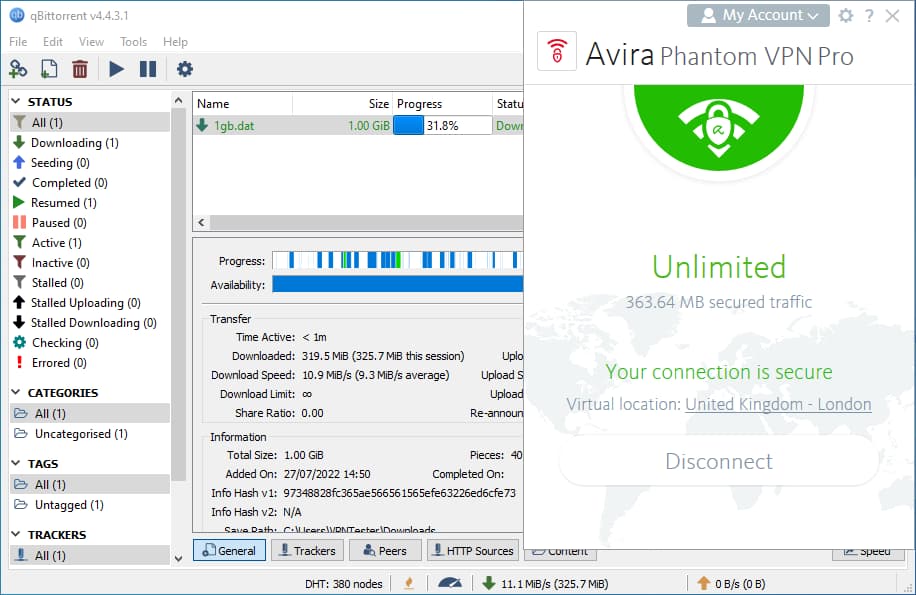The width and height of the screenshot is (916, 595).
Task: Sort torrents by the Size column
Action: point(342,103)
